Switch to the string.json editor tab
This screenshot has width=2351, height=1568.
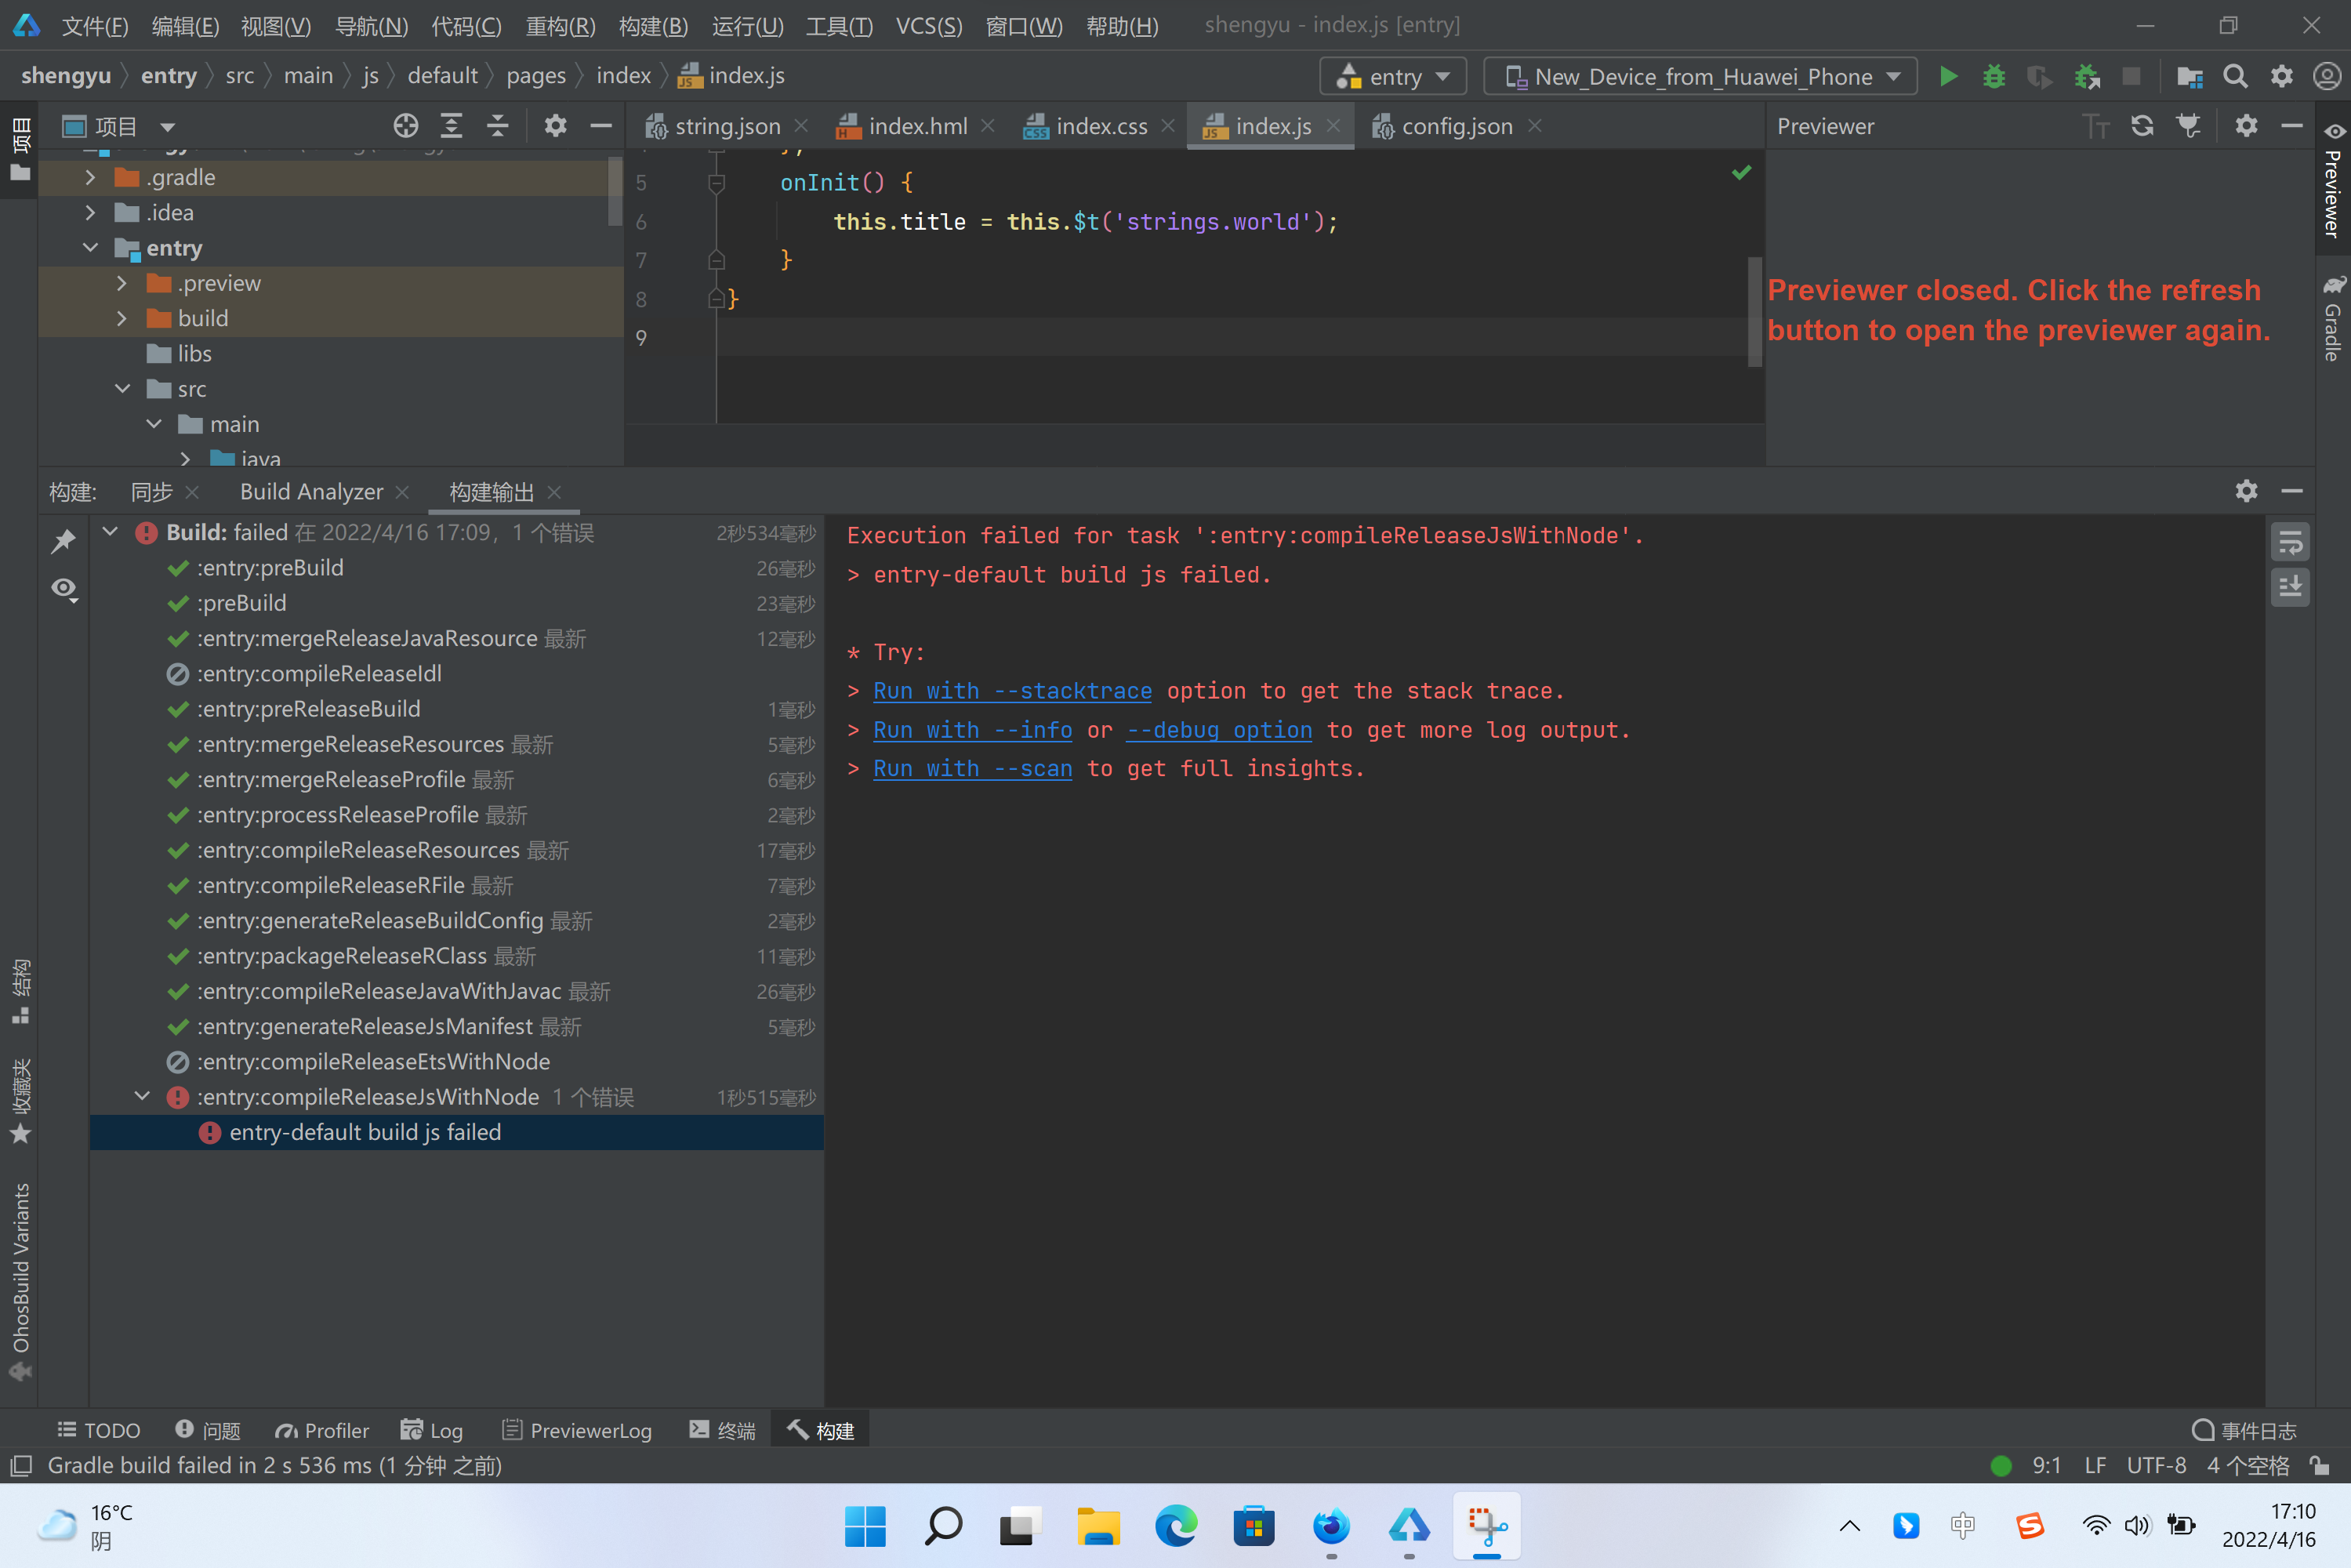(725, 126)
